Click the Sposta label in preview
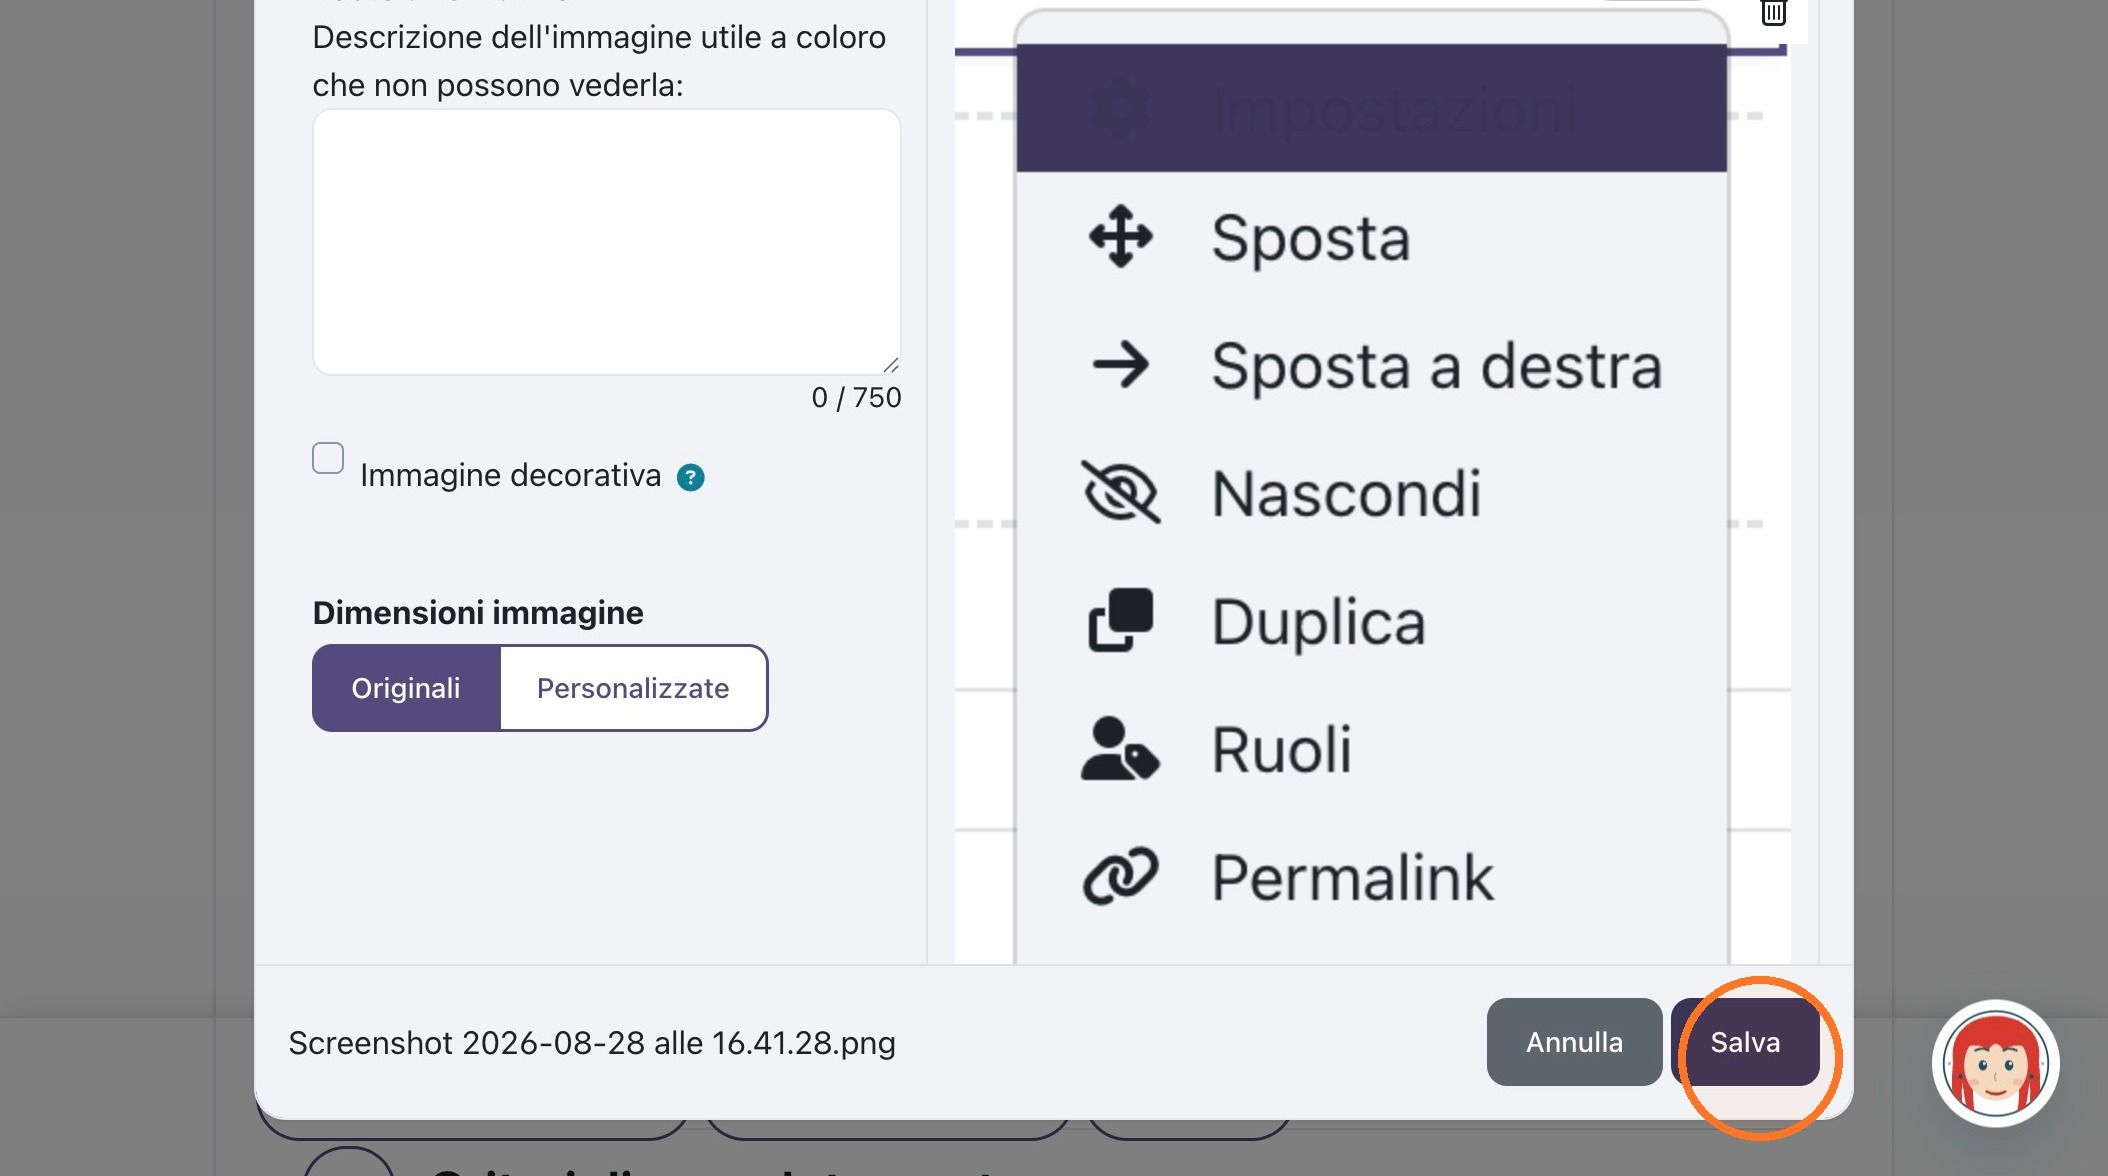2108x1176 pixels. tap(1311, 238)
